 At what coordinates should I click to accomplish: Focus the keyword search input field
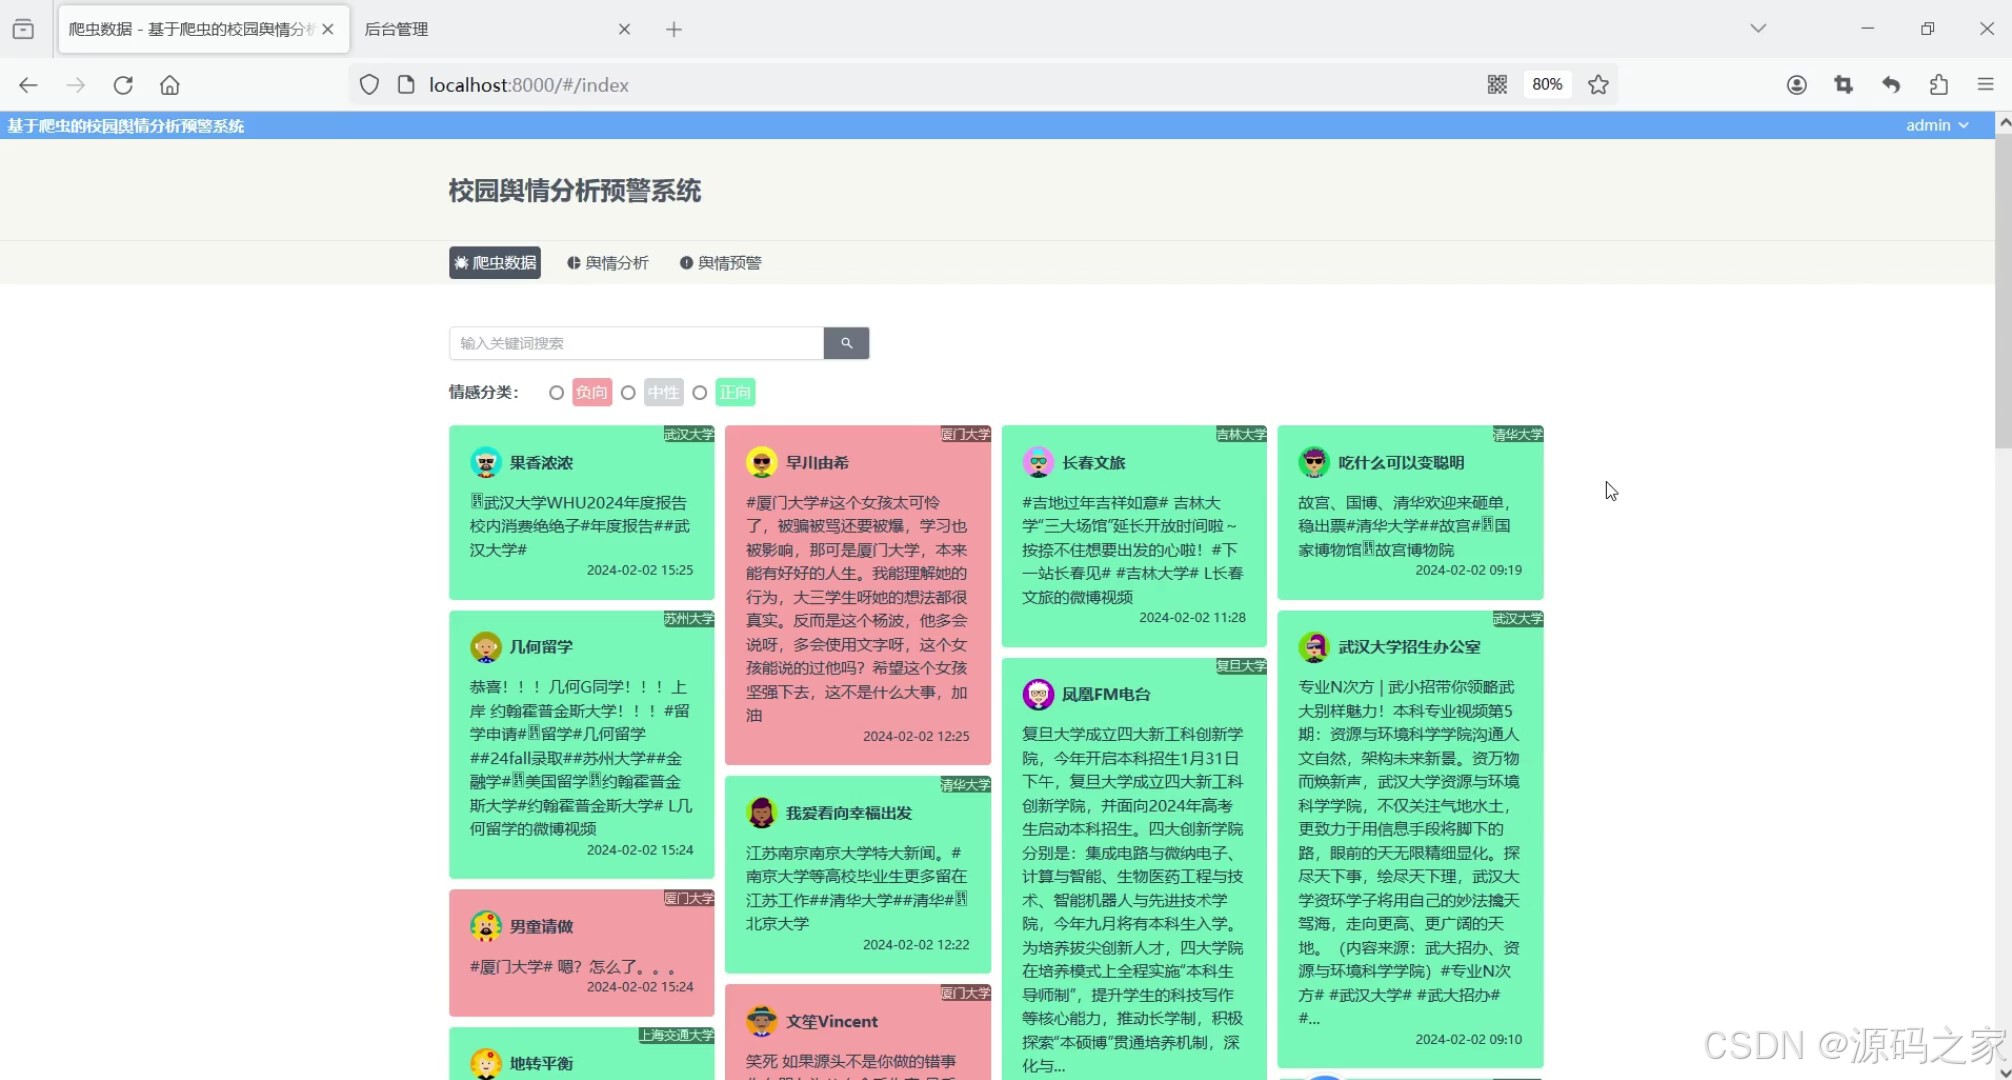tap(636, 343)
